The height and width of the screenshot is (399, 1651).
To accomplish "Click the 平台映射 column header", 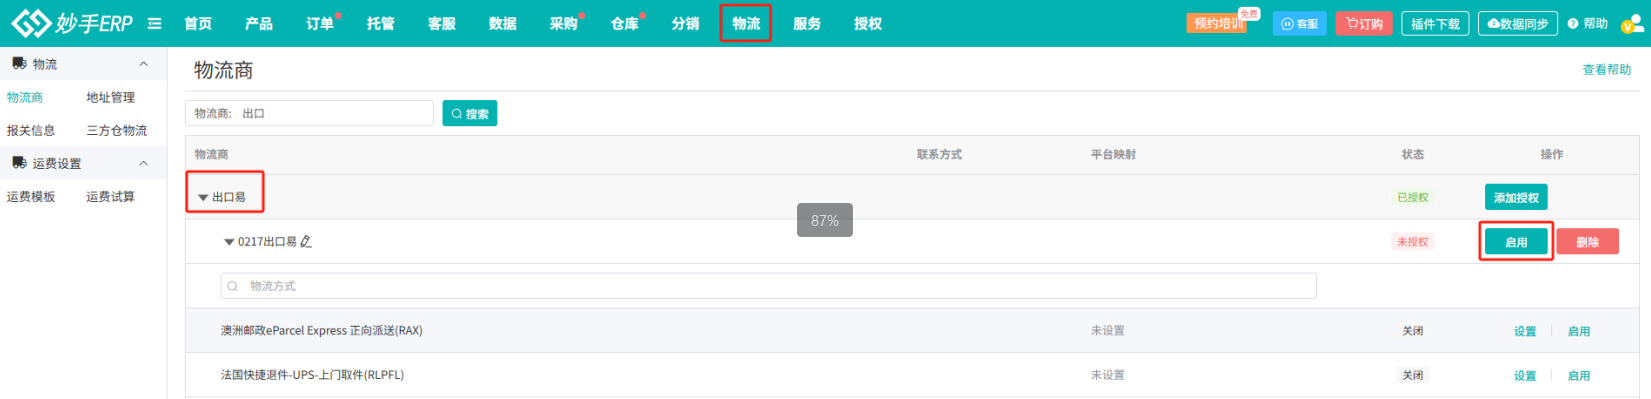I will 1113,154.
